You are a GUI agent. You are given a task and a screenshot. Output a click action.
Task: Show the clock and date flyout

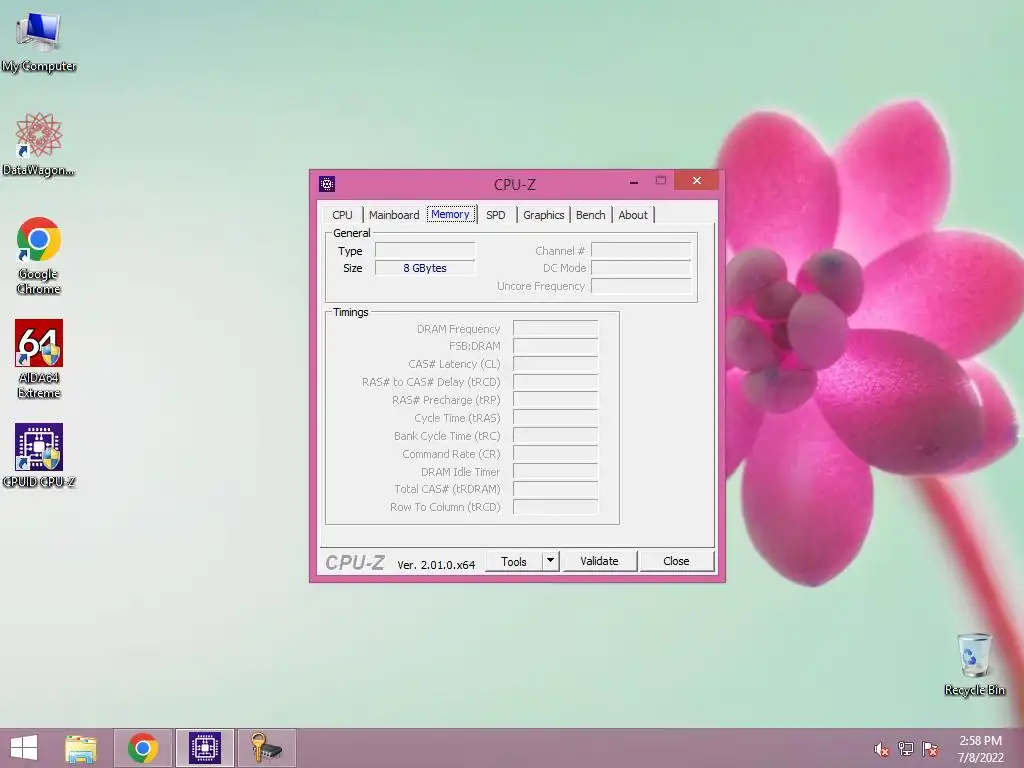[x=980, y=749]
